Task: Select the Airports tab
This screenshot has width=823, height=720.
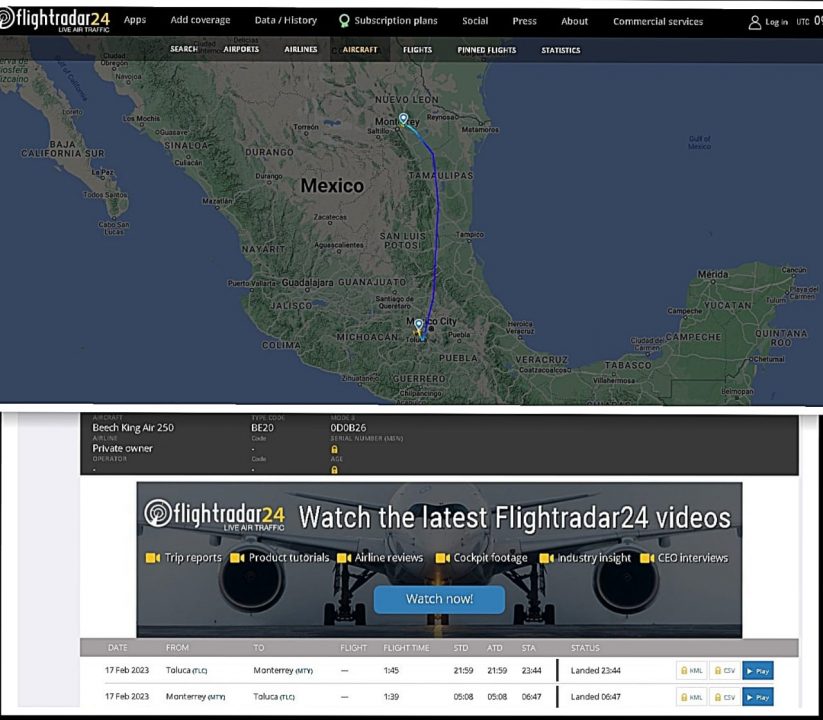Action: 241,49
